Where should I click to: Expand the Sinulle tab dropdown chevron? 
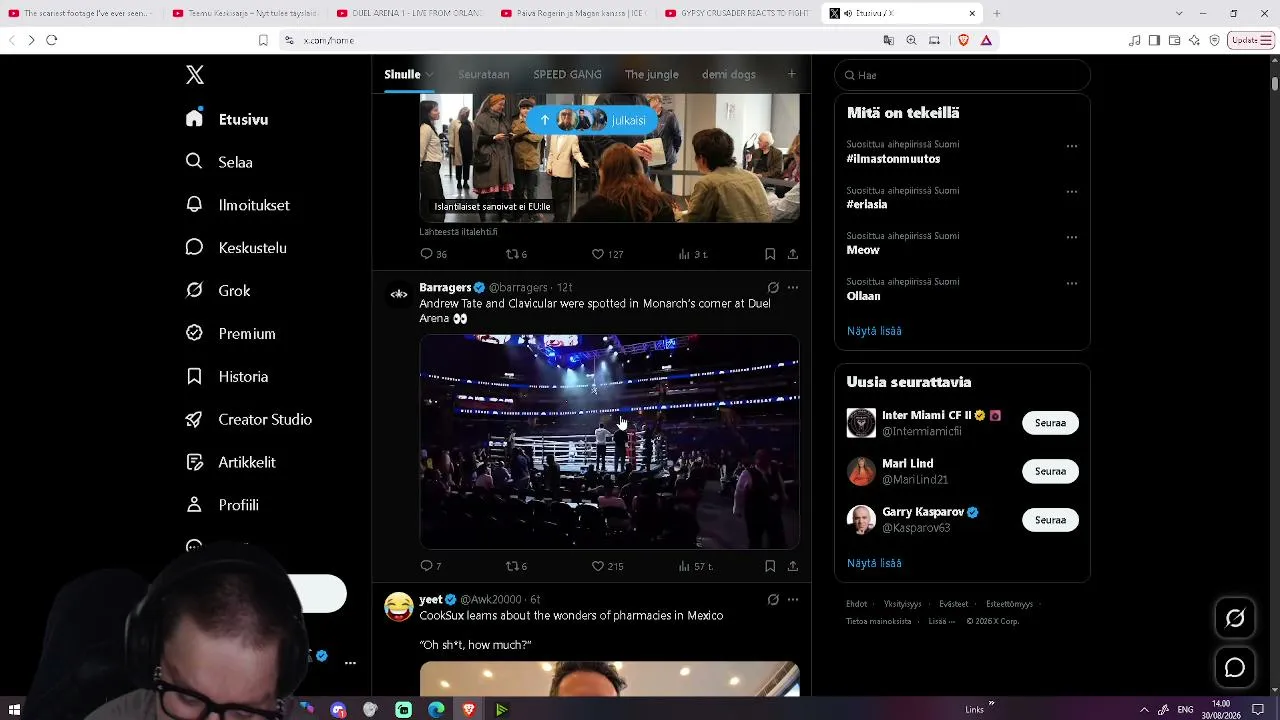429,75
